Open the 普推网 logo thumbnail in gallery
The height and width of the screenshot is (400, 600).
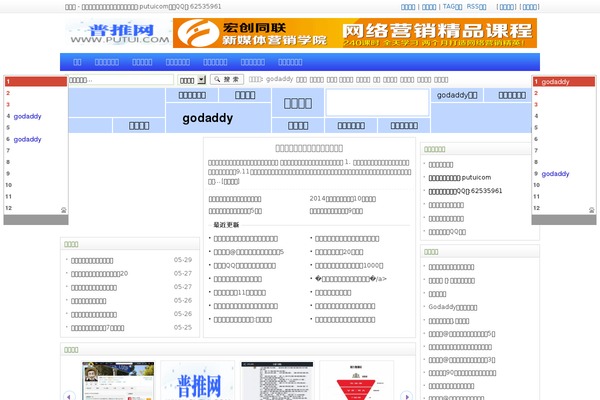pos(198,381)
